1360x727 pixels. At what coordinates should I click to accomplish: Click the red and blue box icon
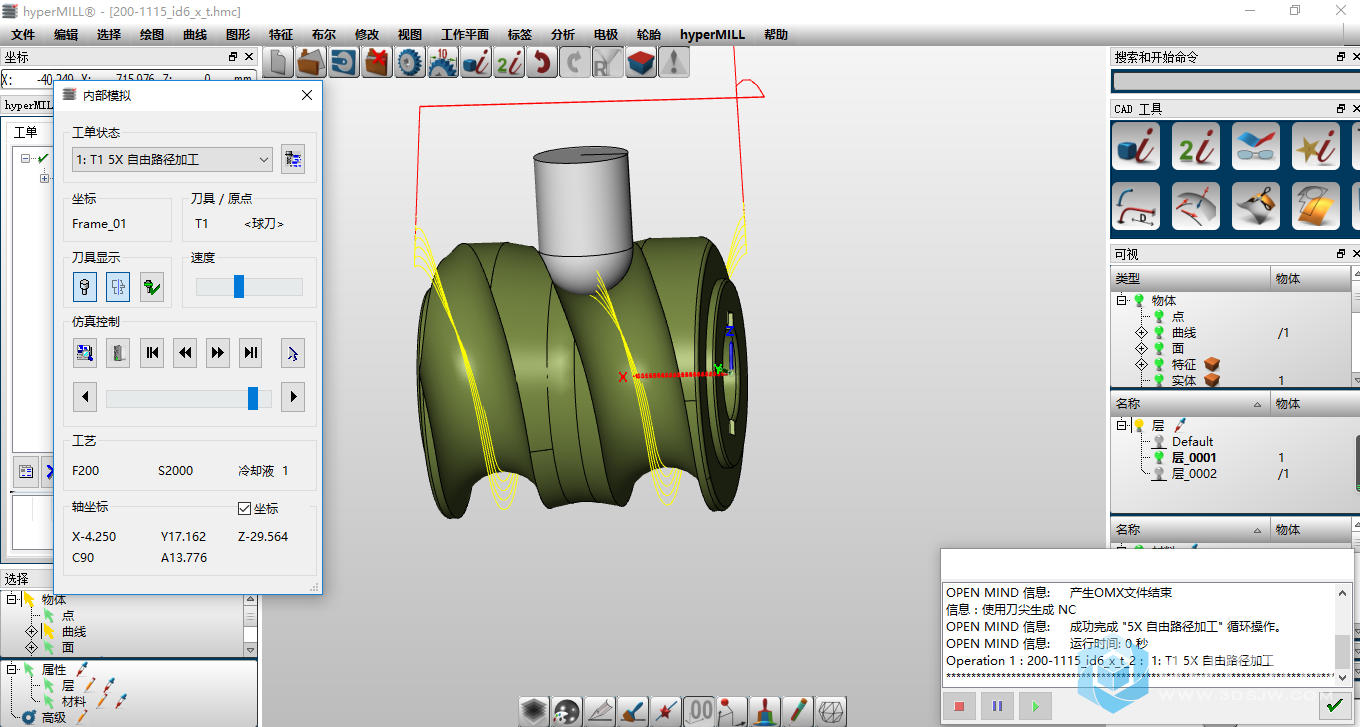click(641, 62)
